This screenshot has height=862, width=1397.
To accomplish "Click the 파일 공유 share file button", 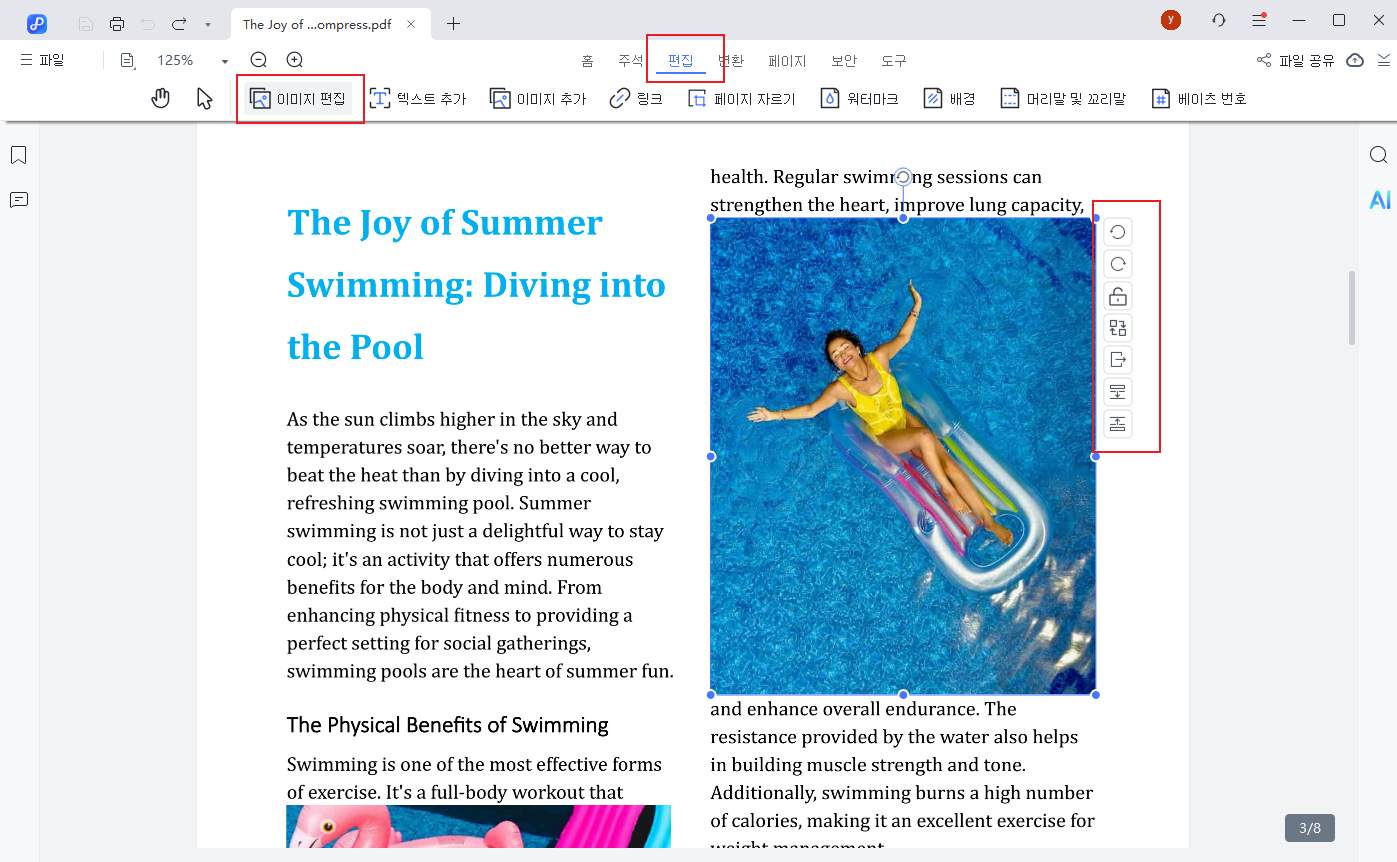I will coord(1295,60).
